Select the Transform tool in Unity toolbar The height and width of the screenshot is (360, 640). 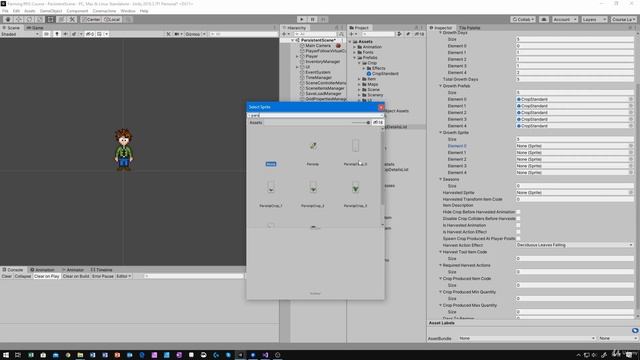click(61, 20)
